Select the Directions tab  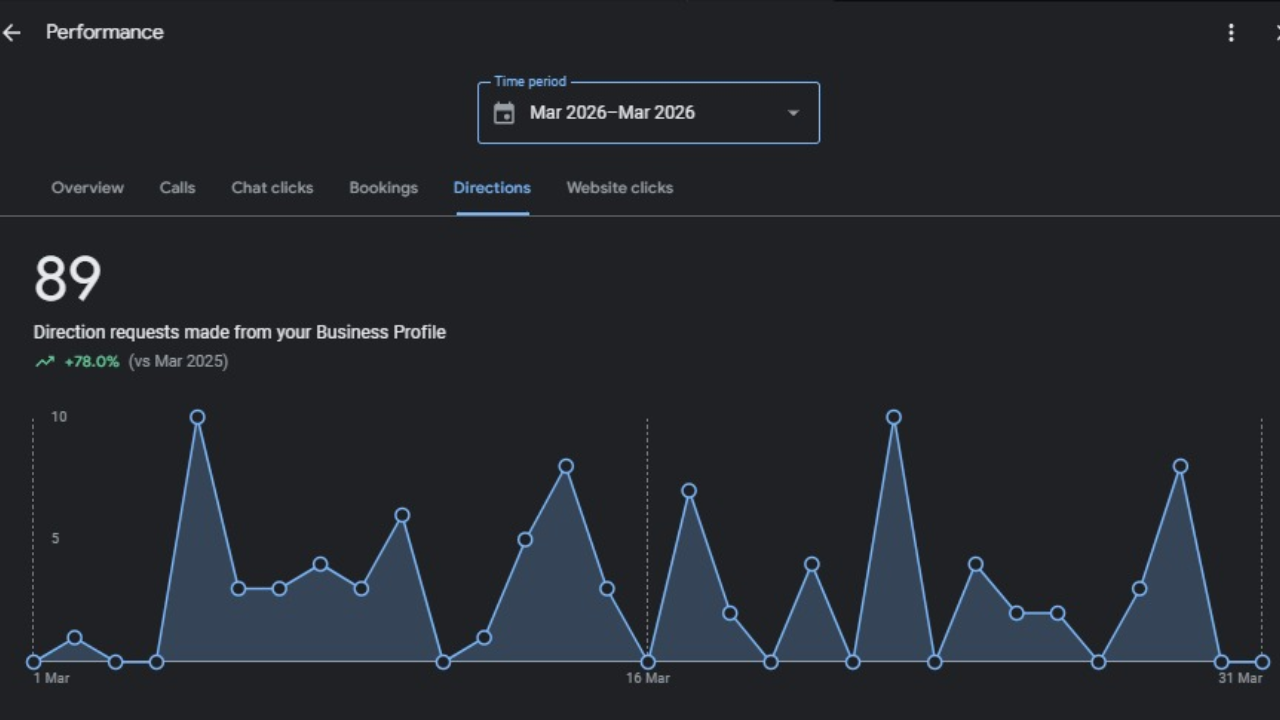(492, 188)
